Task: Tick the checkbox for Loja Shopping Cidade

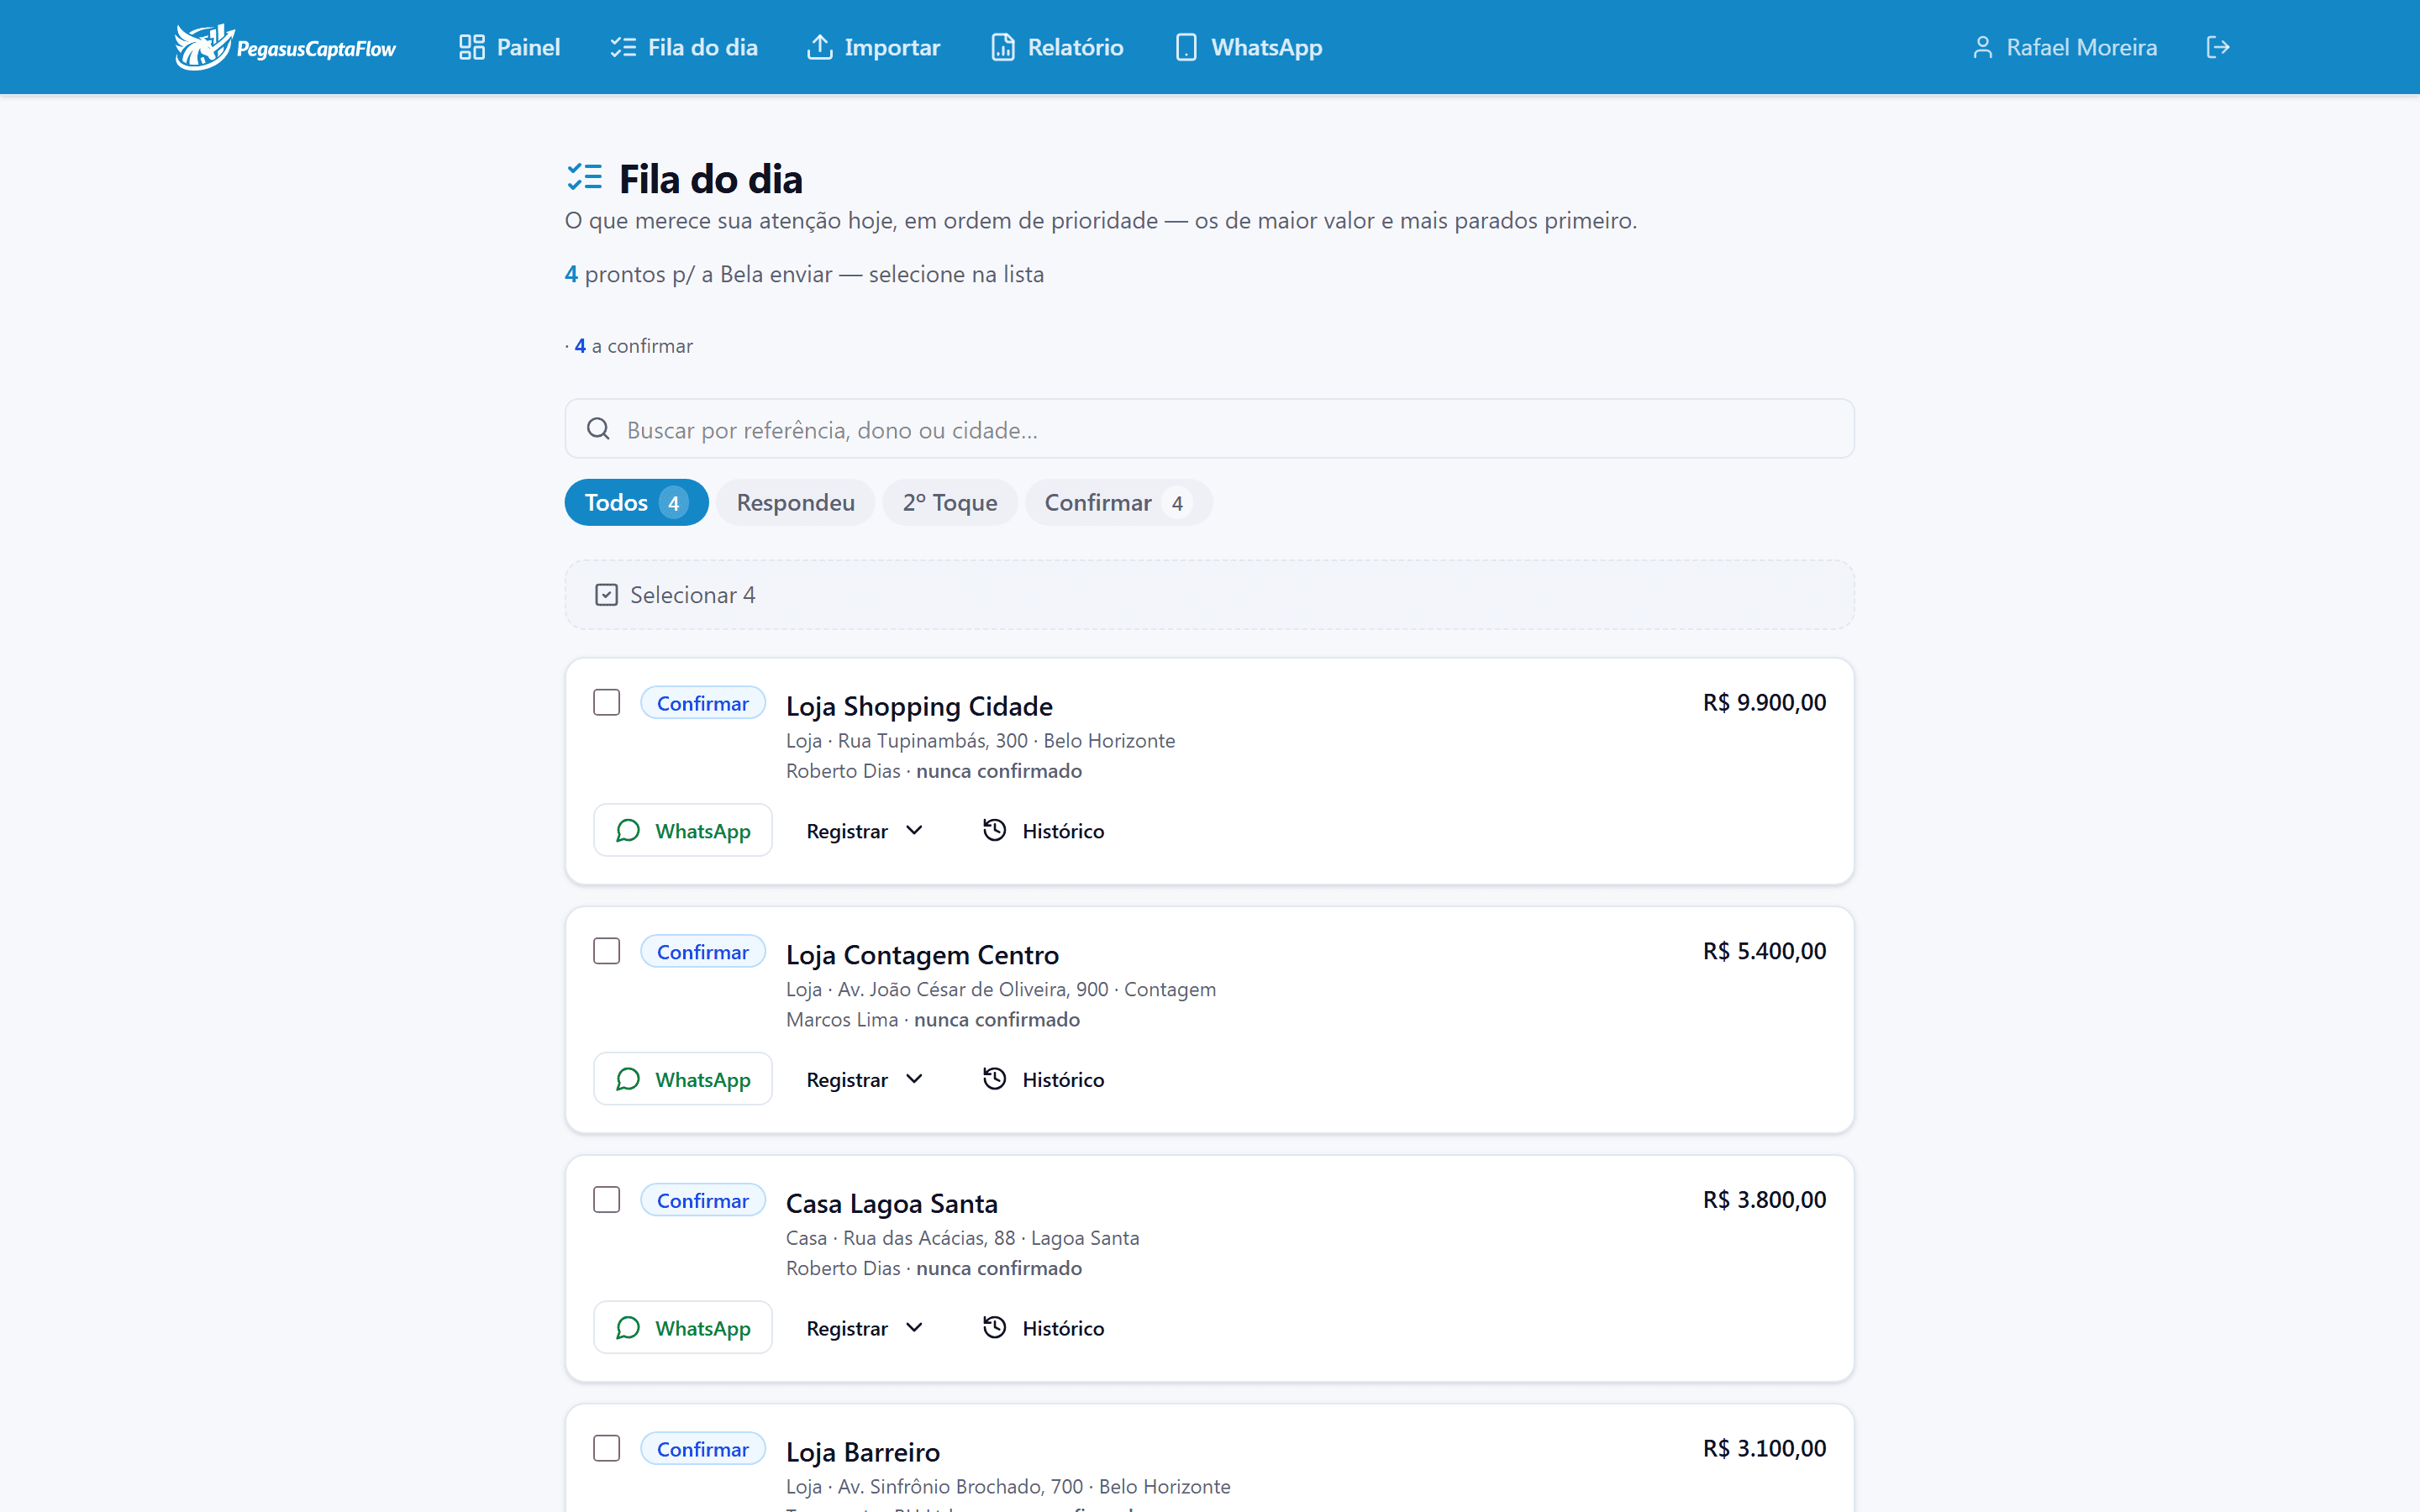Action: coord(606,702)
